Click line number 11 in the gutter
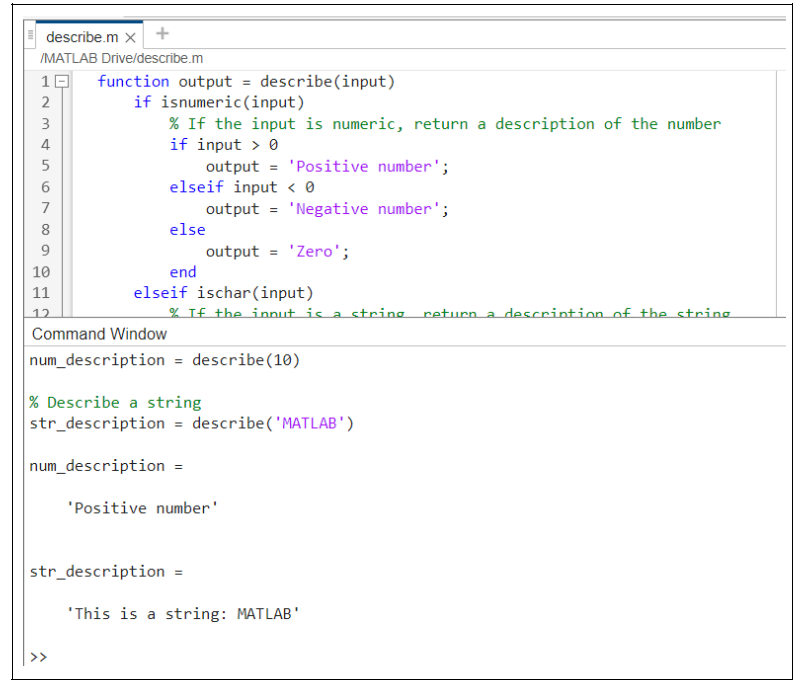The image size is (799, 689). pyautogui.click(x=41, y=293)
